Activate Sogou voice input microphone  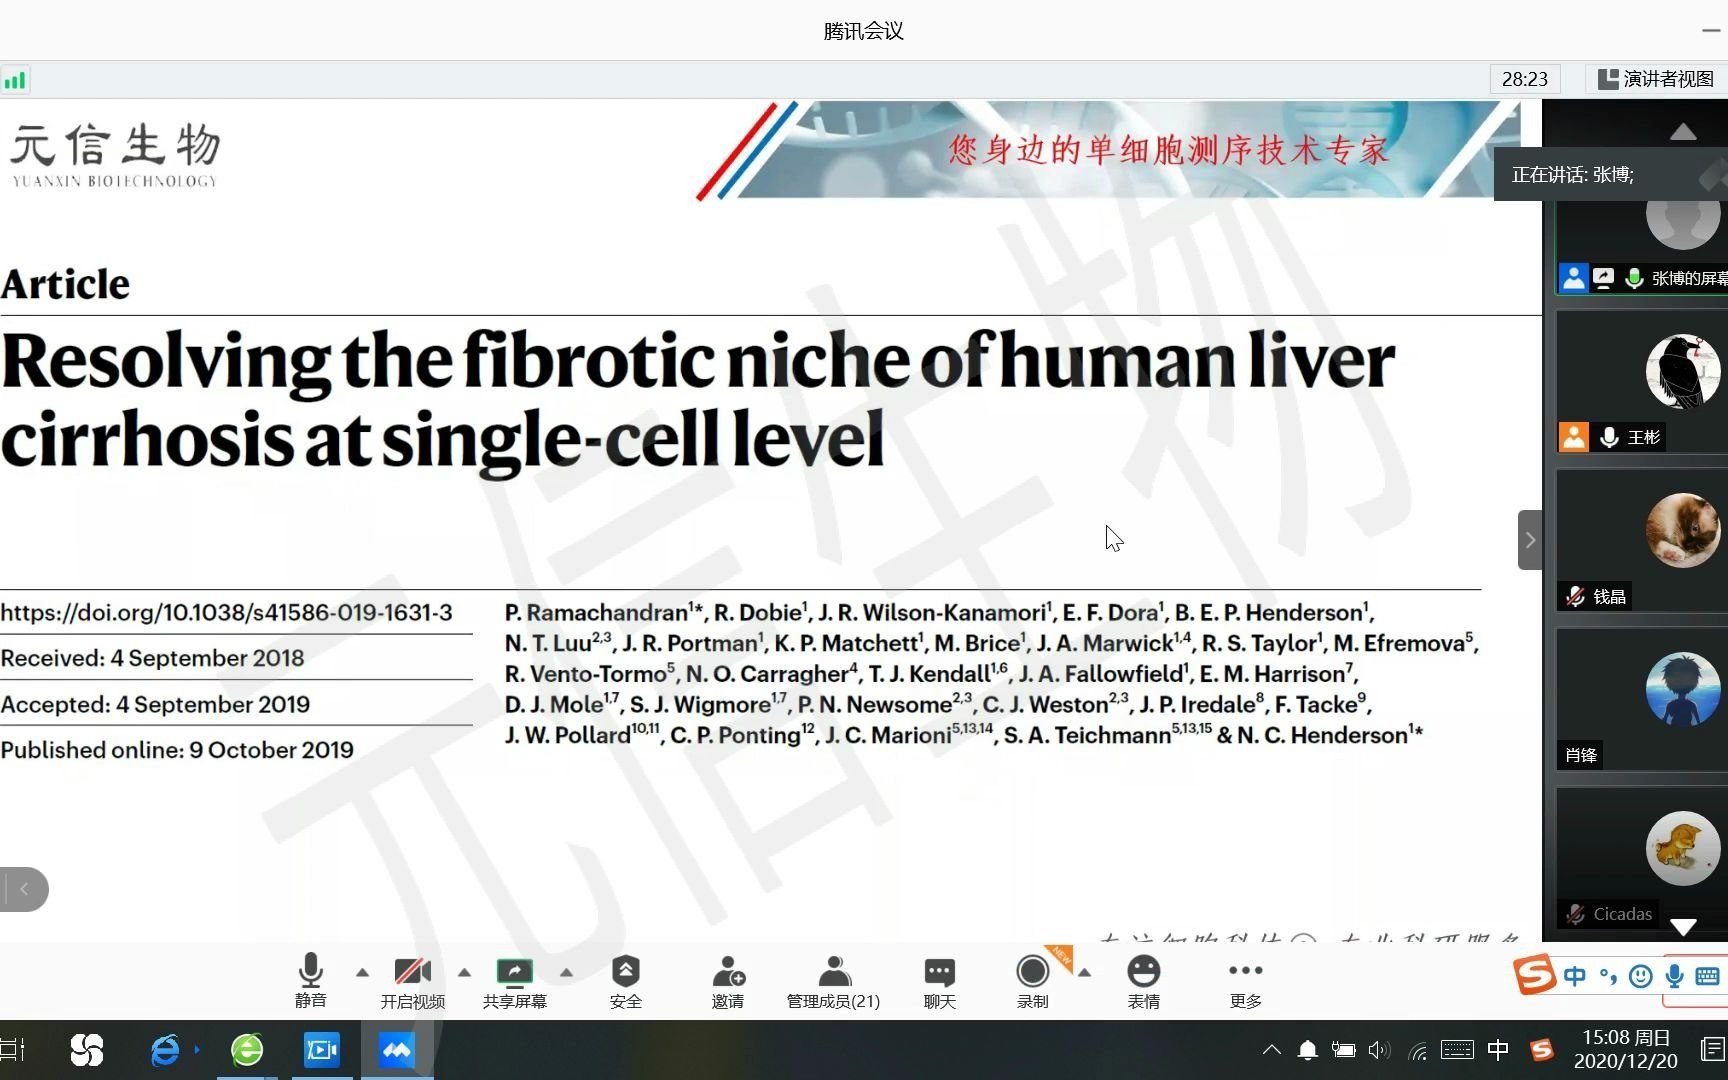(x=1674, y=976)
